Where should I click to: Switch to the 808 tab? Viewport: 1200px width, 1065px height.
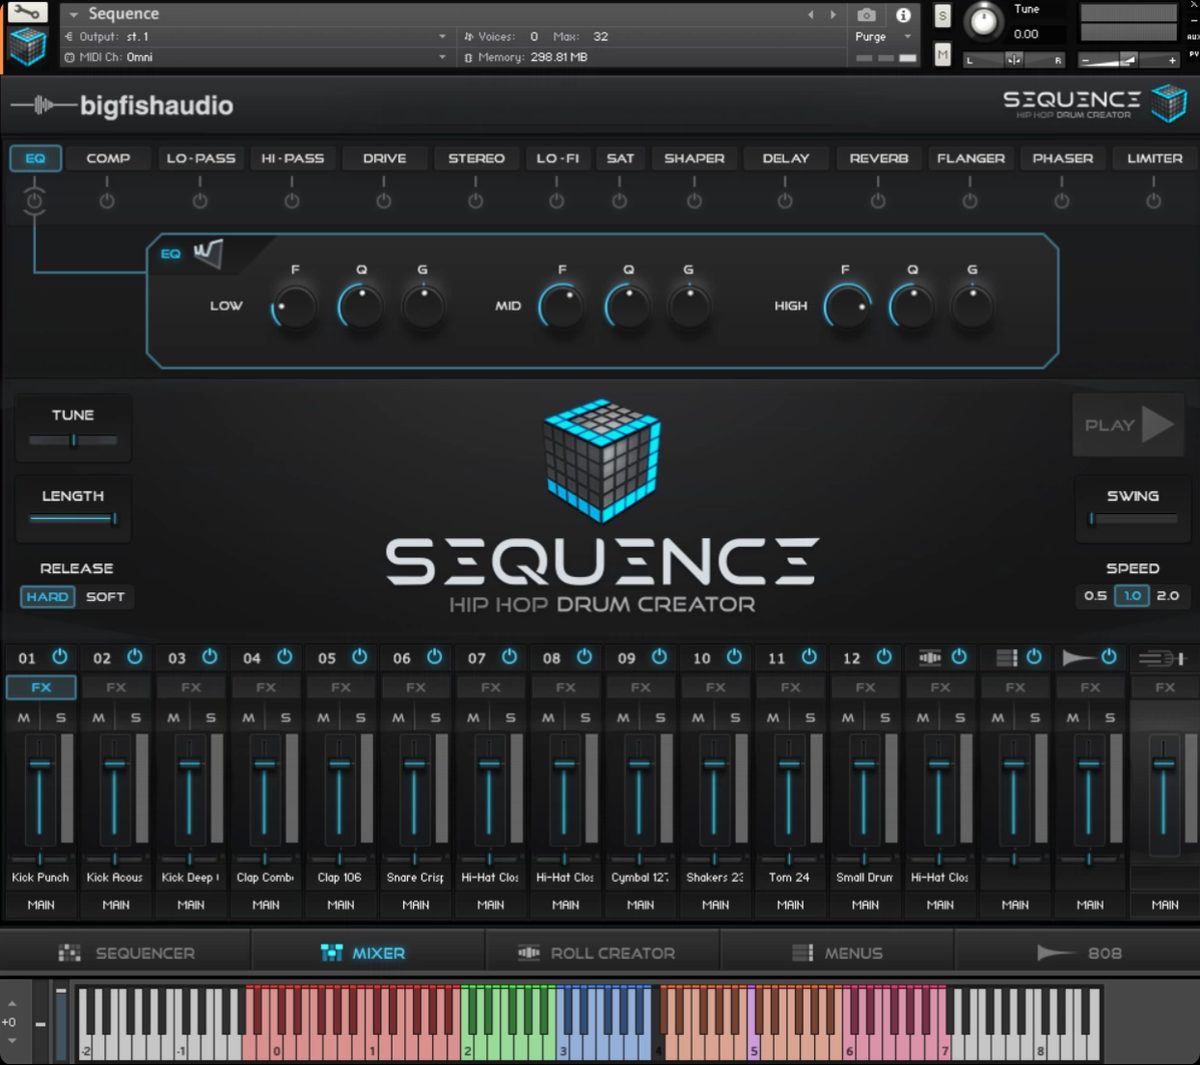pyautogui.click(x=1079, y=953)
